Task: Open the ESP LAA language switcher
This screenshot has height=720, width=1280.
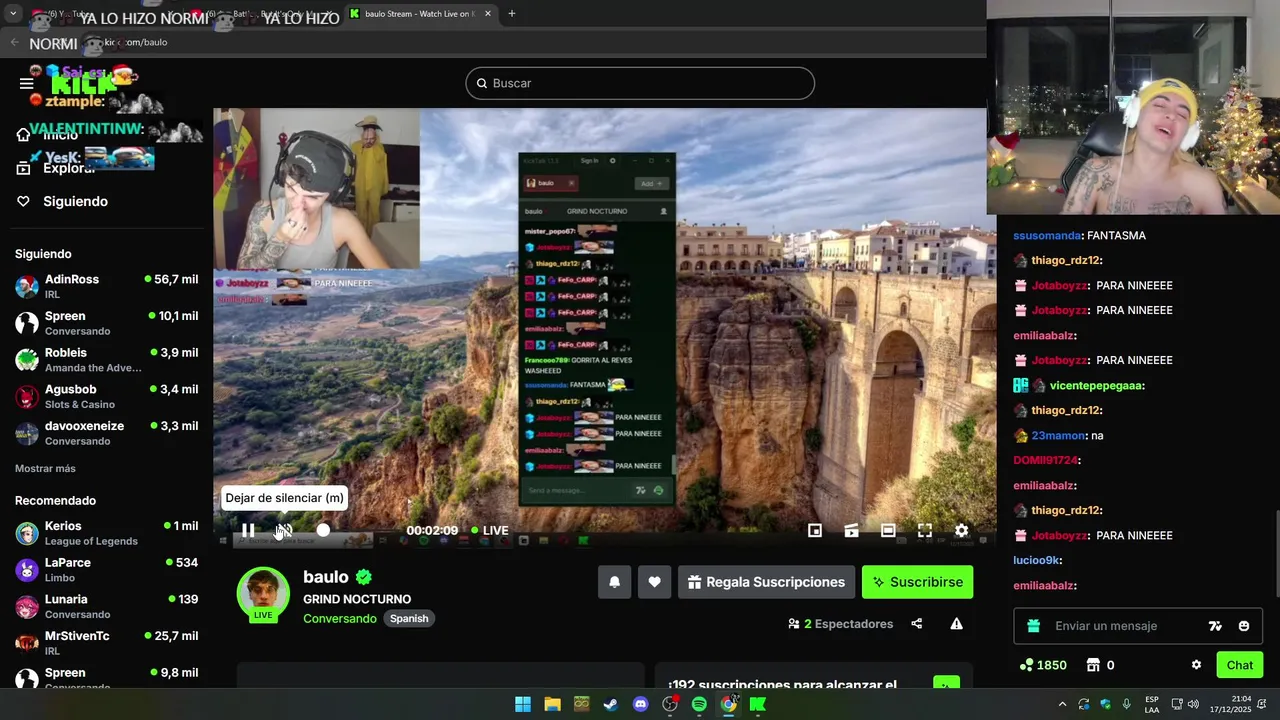Action: 1152,704
